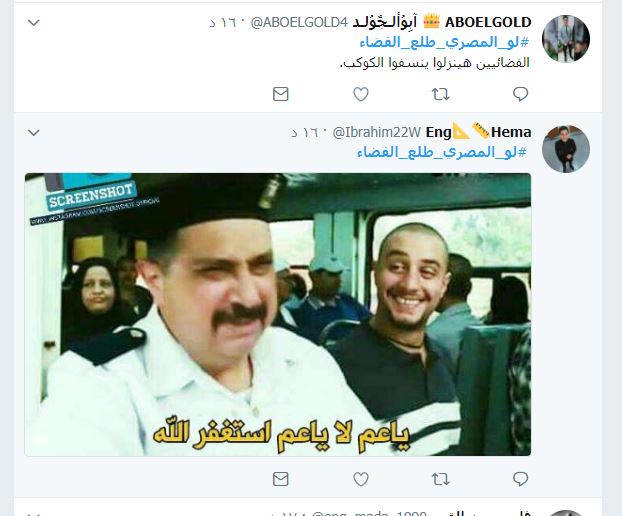Reply to Eng Hema's meme tweet

tap(520, 479)
